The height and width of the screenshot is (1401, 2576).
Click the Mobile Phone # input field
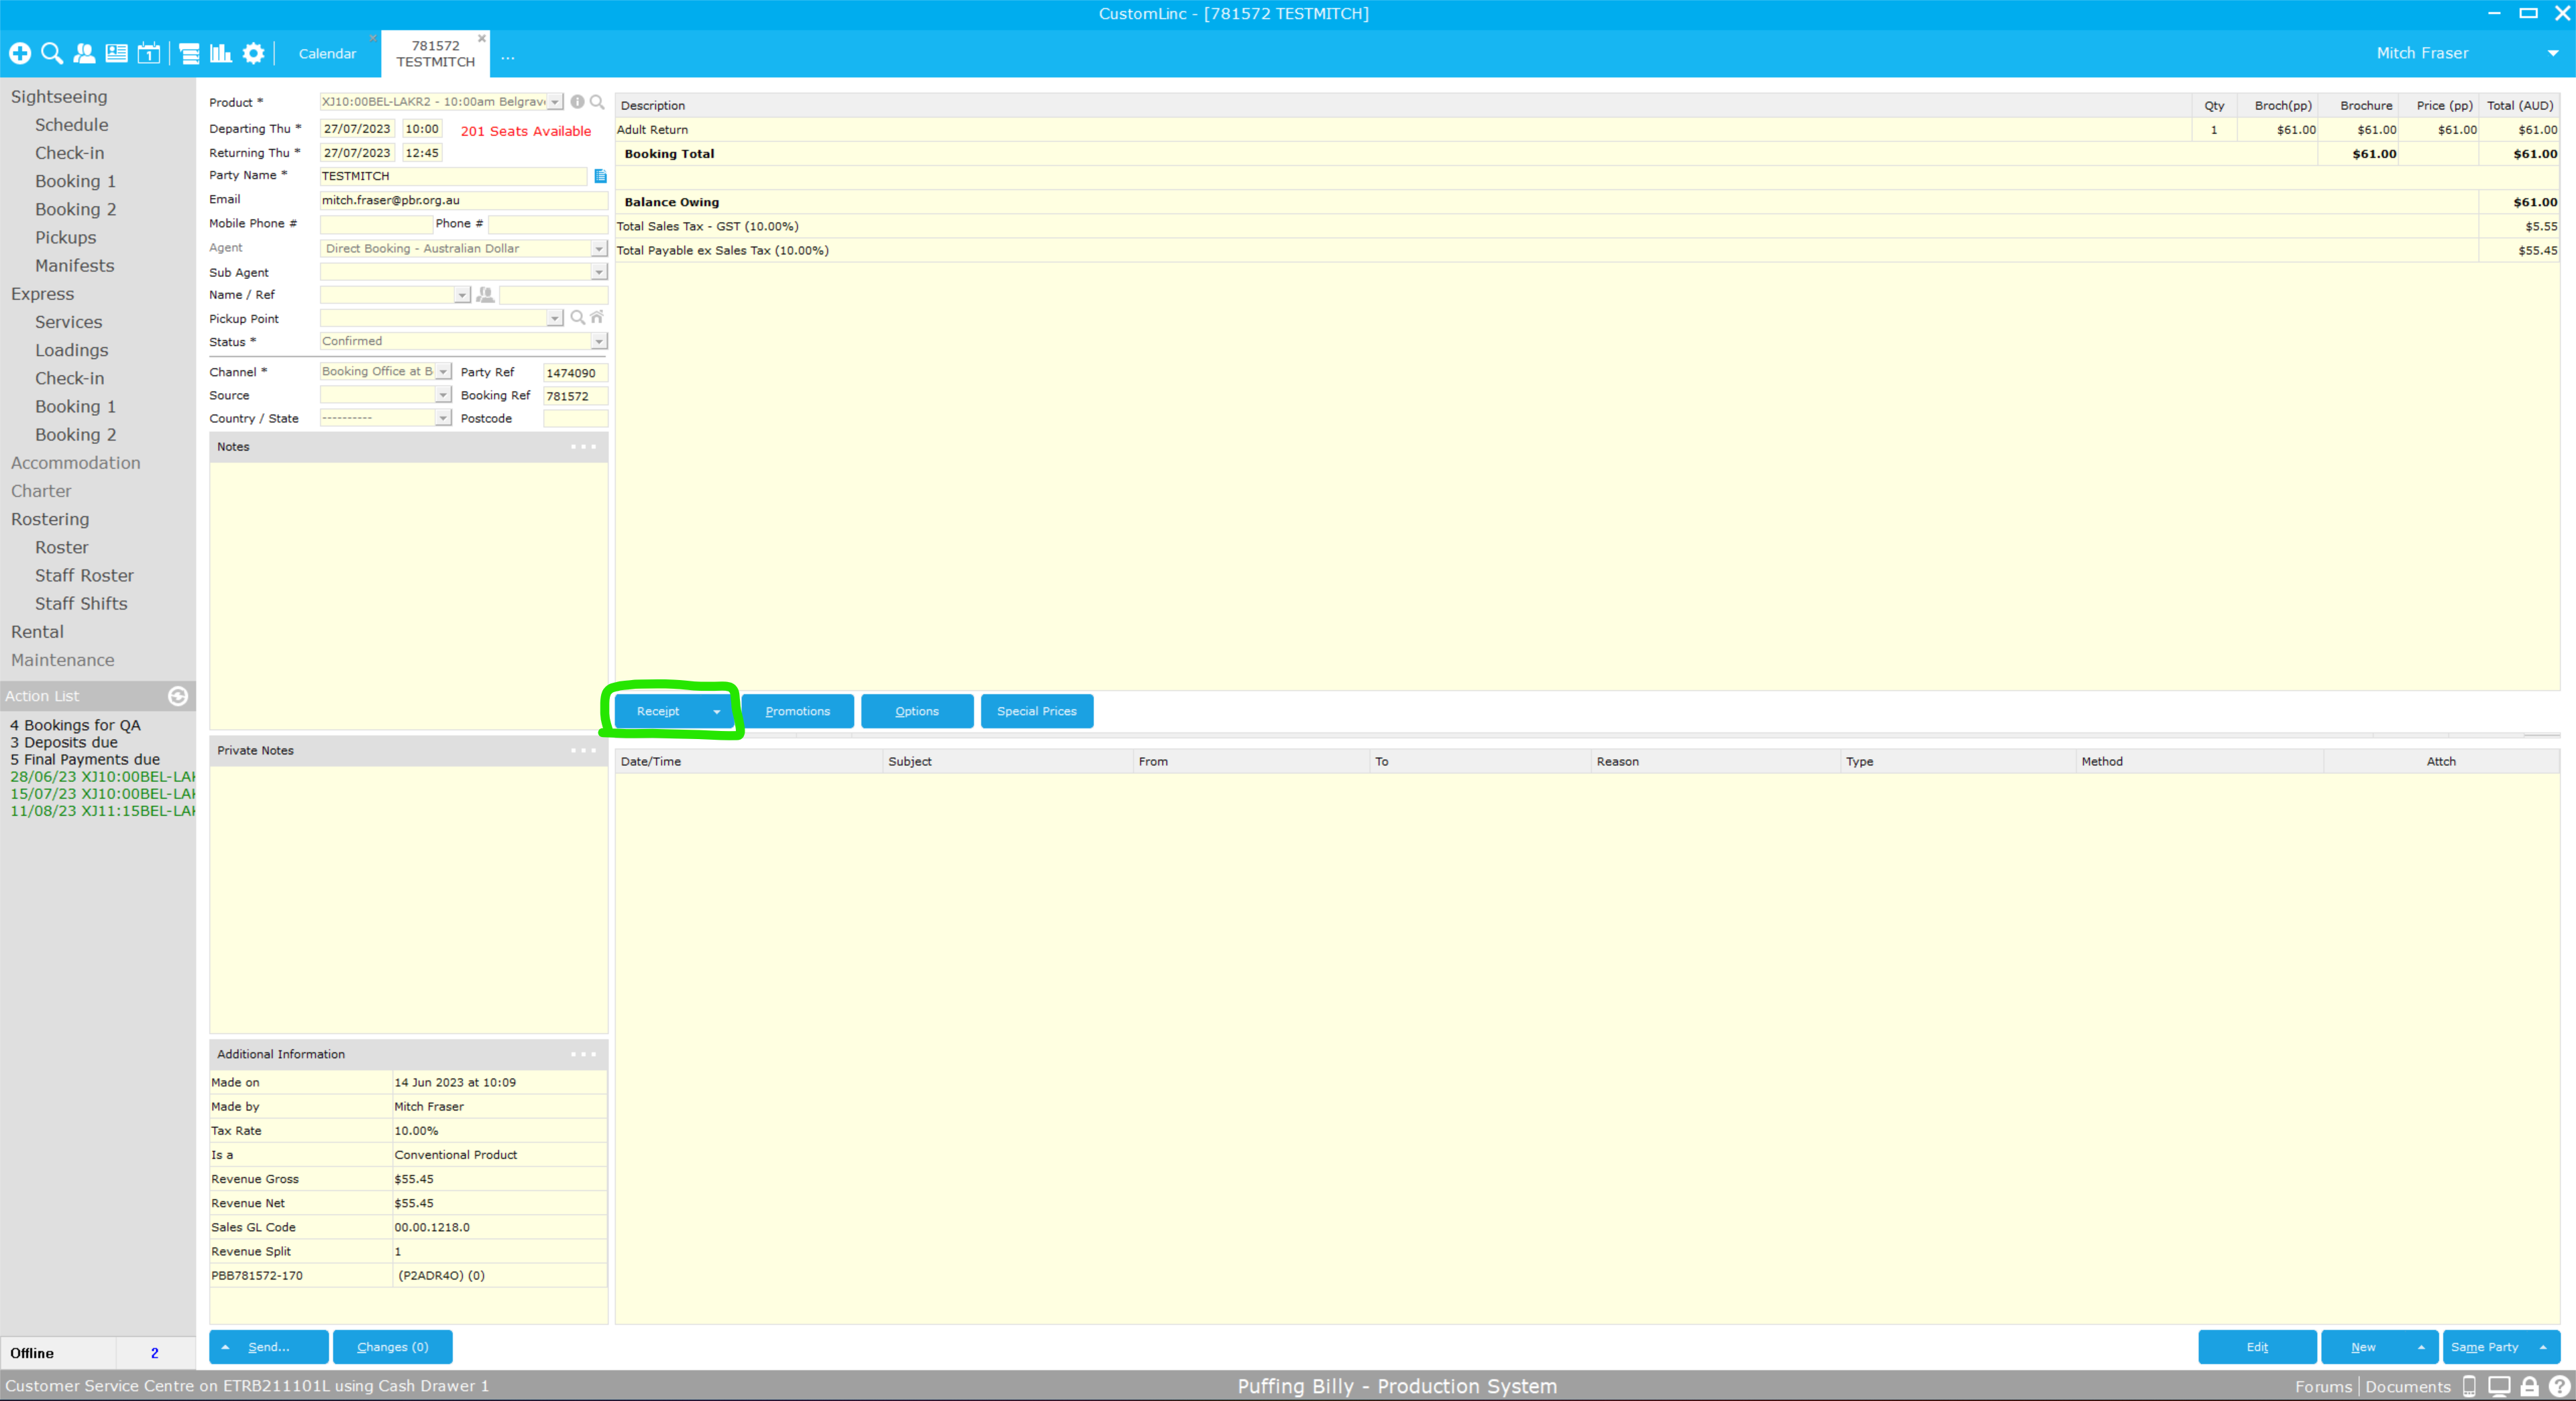pos(376,224)
